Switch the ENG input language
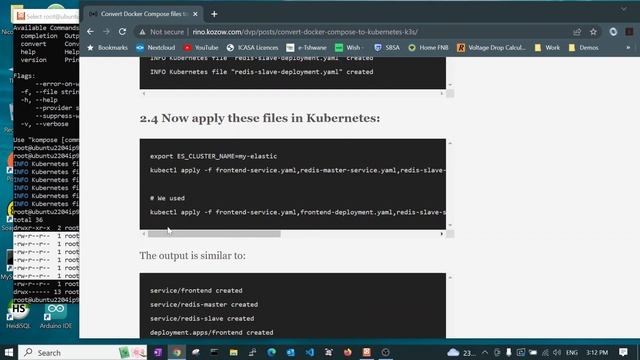Screen dimensions: 640x360 572,352
